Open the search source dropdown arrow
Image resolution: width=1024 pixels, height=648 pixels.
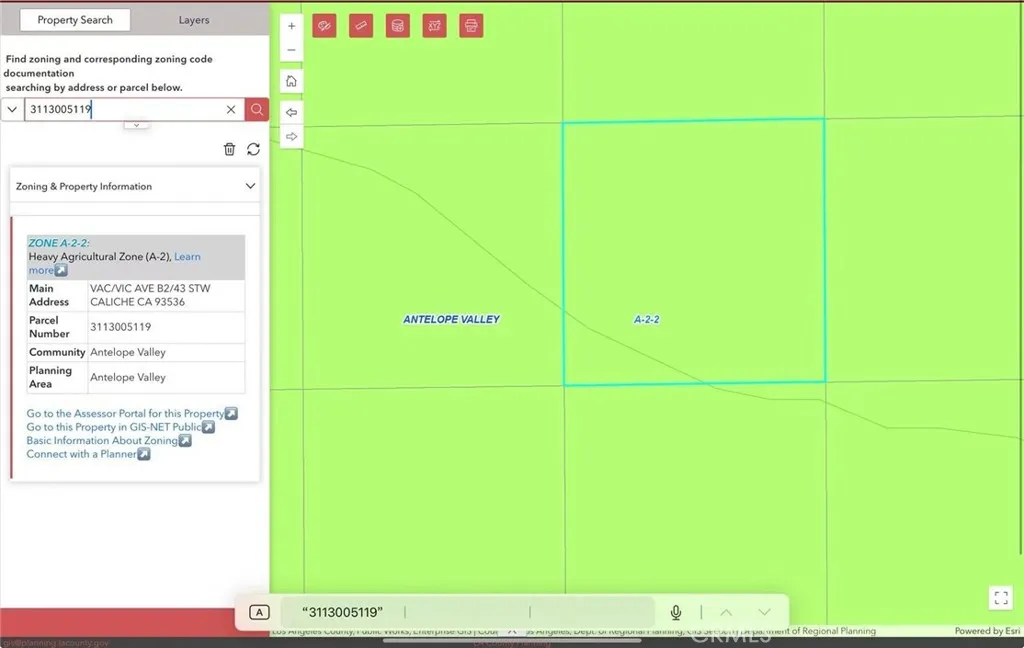pyautogui.click(x=12, y=110)
